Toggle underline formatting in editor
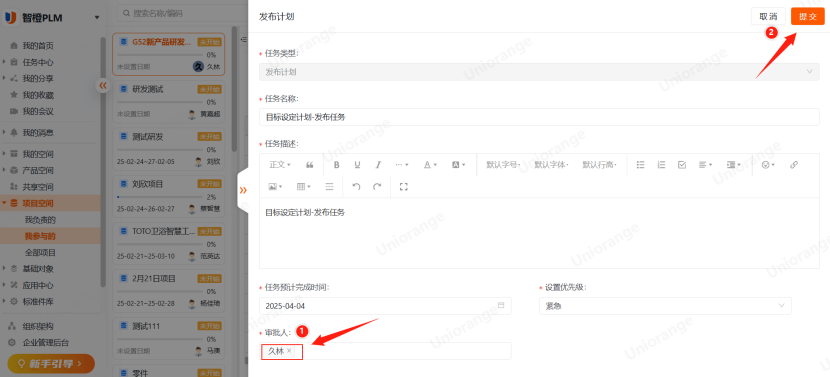 click(357, 165)
